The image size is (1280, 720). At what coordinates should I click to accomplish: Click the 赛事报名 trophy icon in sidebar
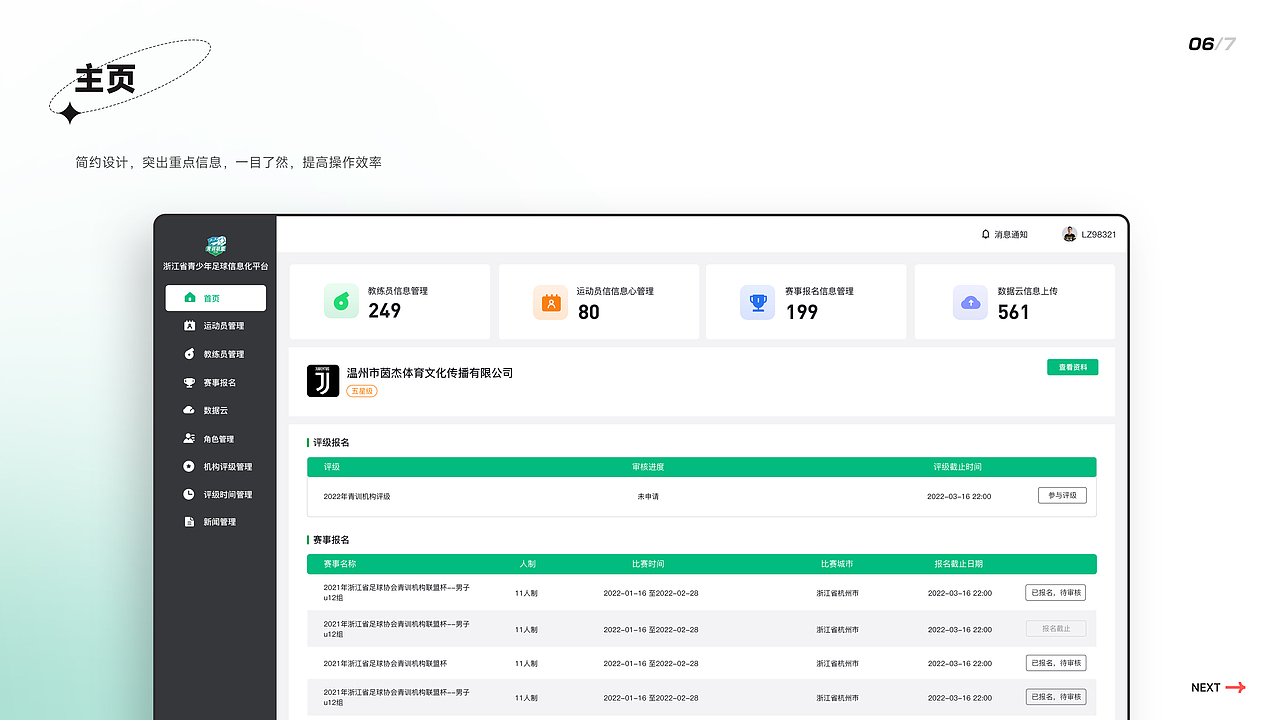(190, 382)
